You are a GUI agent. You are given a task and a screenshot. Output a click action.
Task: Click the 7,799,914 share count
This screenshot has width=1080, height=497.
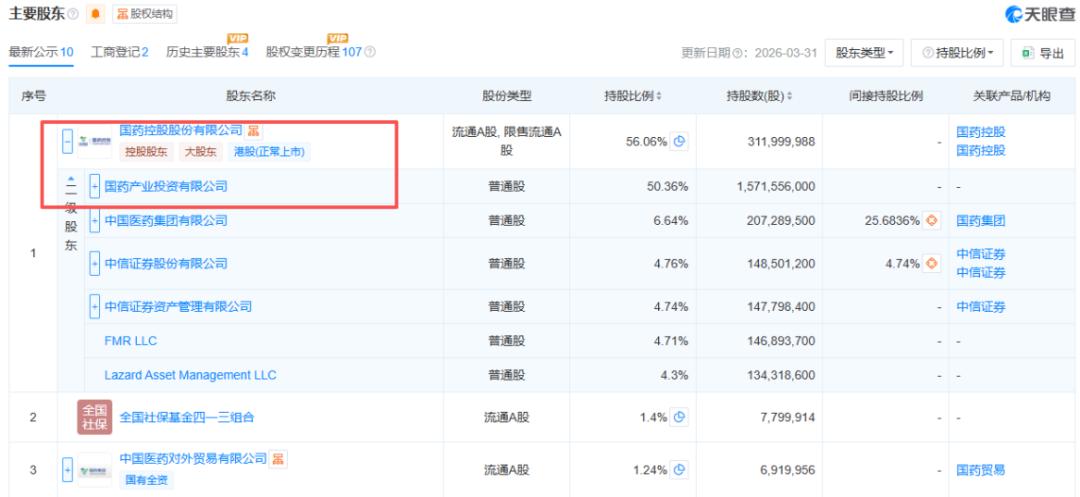tap(786, 417)
